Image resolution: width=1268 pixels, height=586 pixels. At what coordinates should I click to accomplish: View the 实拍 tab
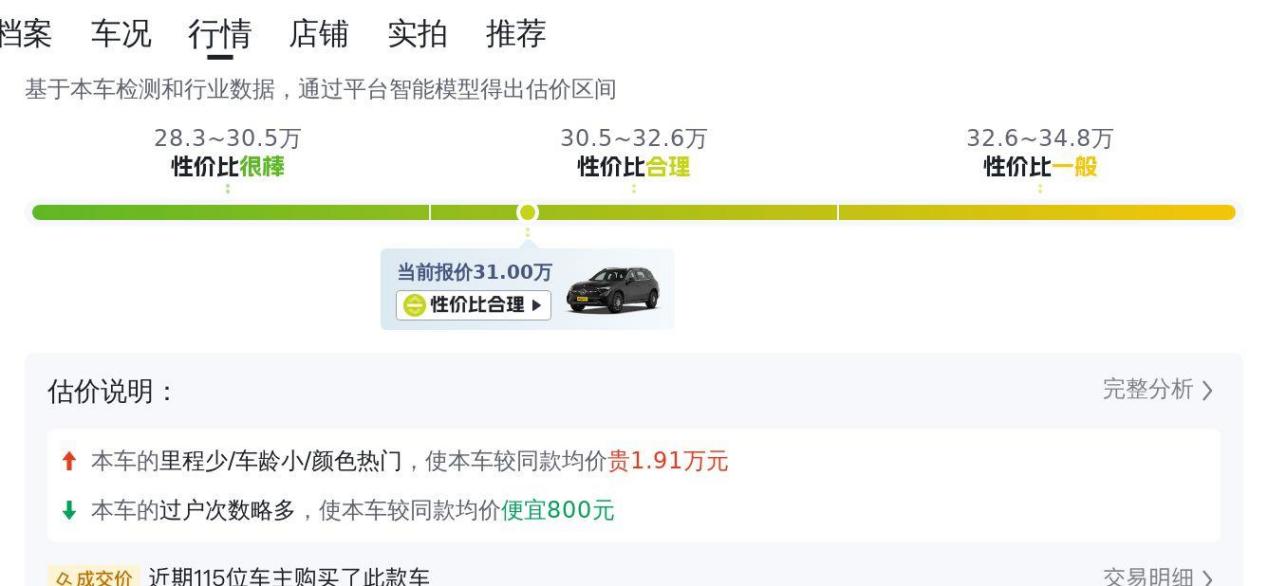pyautogui.click(x=417, y=35)
